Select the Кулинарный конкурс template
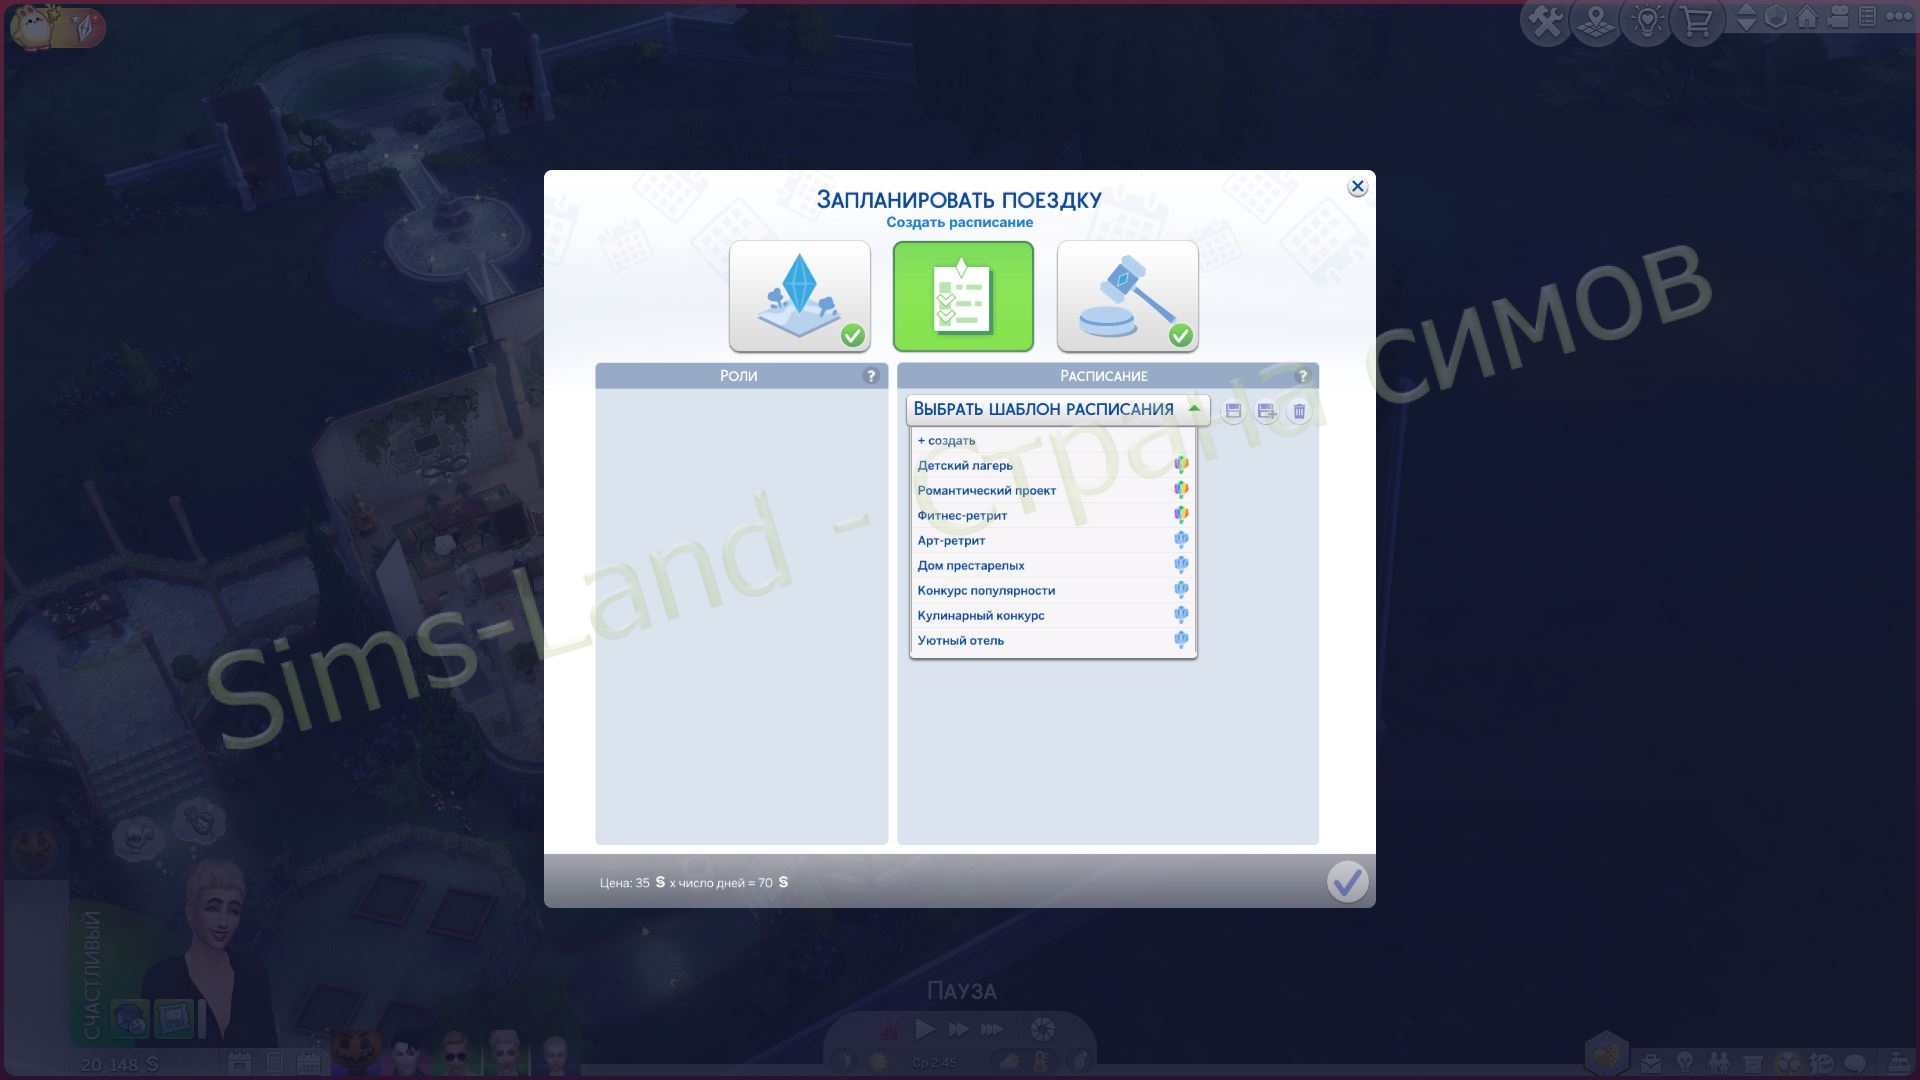The image size is (1920, 1080). [980, 616]
